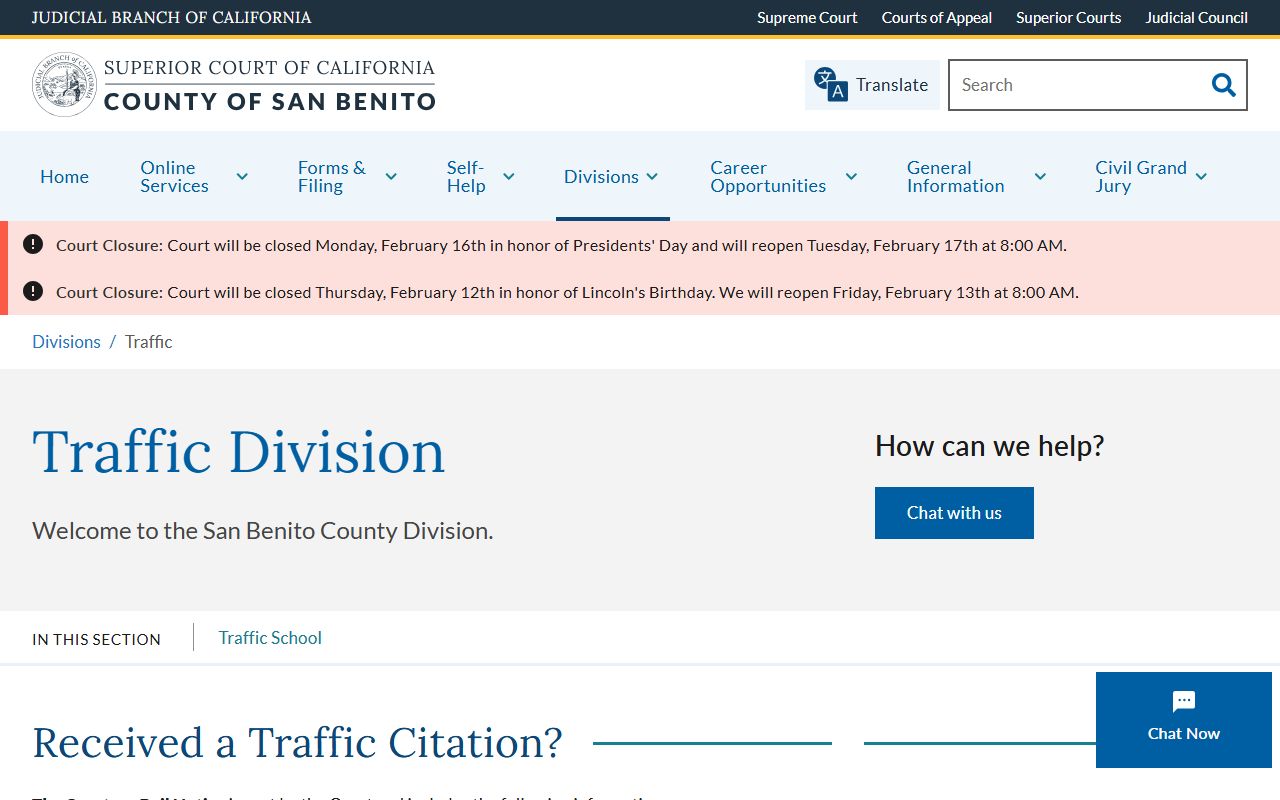Image resolution: width=1280 pixels, height=800 pixels.
Task: Click Received a Traffic Citation? heading
Action: coord(297,743)
